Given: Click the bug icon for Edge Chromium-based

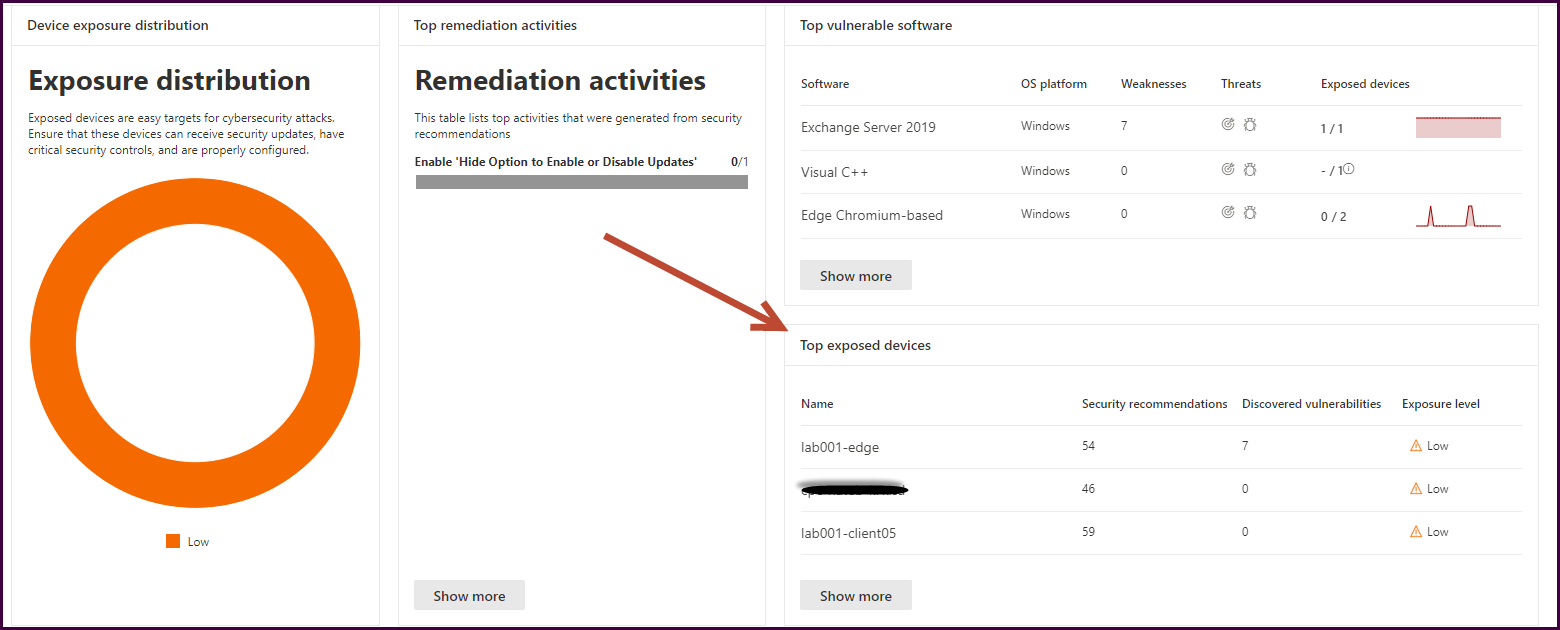Looking at the screenshot, I should coord(1249,212).
